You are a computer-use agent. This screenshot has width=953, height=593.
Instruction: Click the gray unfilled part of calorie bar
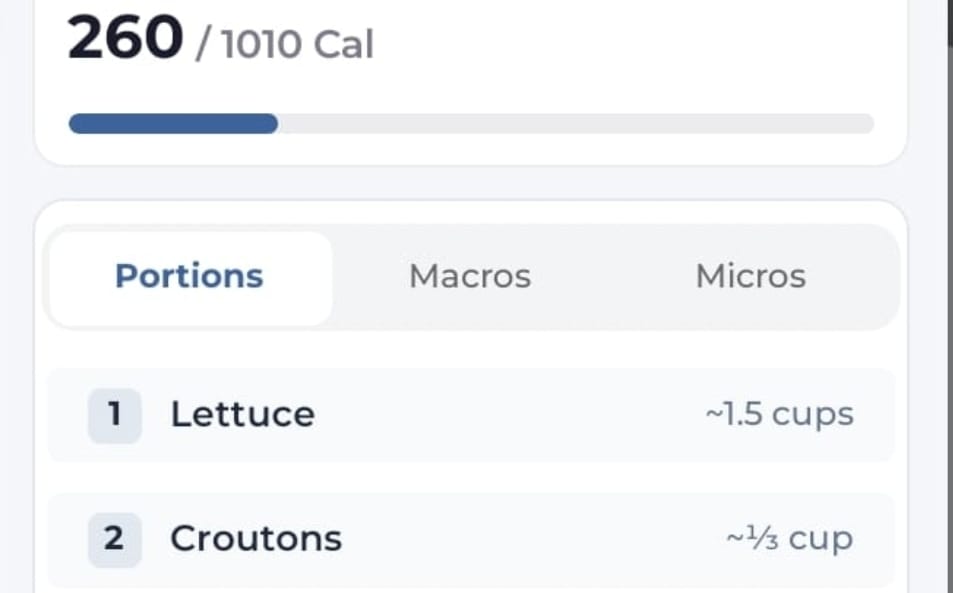pos(576,124)
